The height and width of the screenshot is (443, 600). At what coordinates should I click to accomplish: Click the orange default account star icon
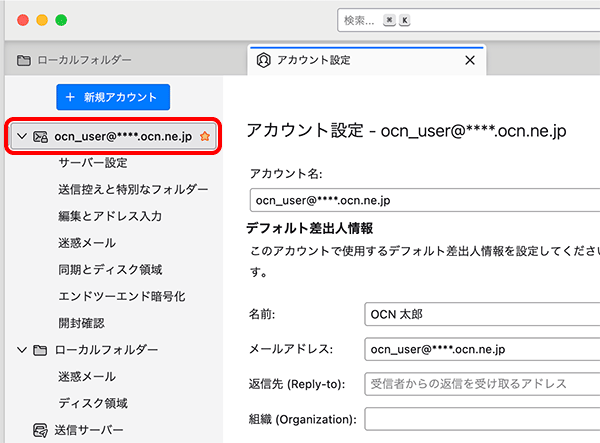pos(205,136)
